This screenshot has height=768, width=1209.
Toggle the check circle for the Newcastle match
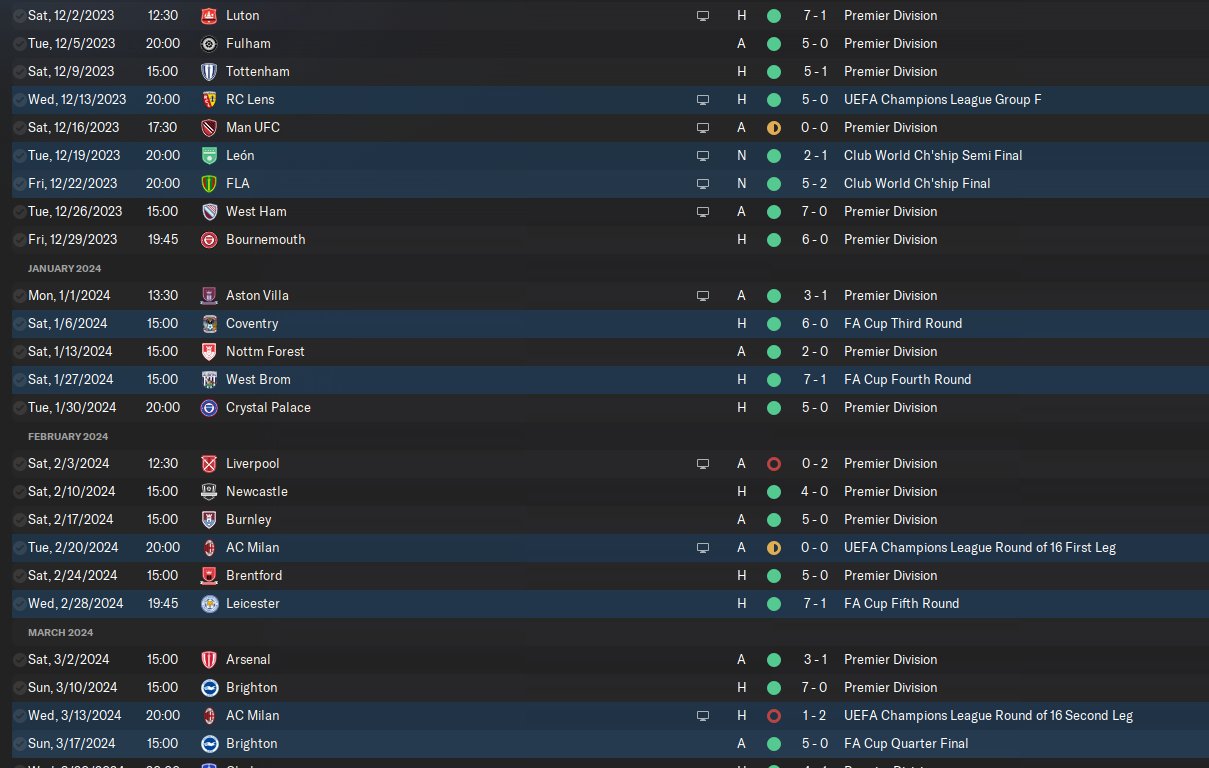[x=19, y=492]
